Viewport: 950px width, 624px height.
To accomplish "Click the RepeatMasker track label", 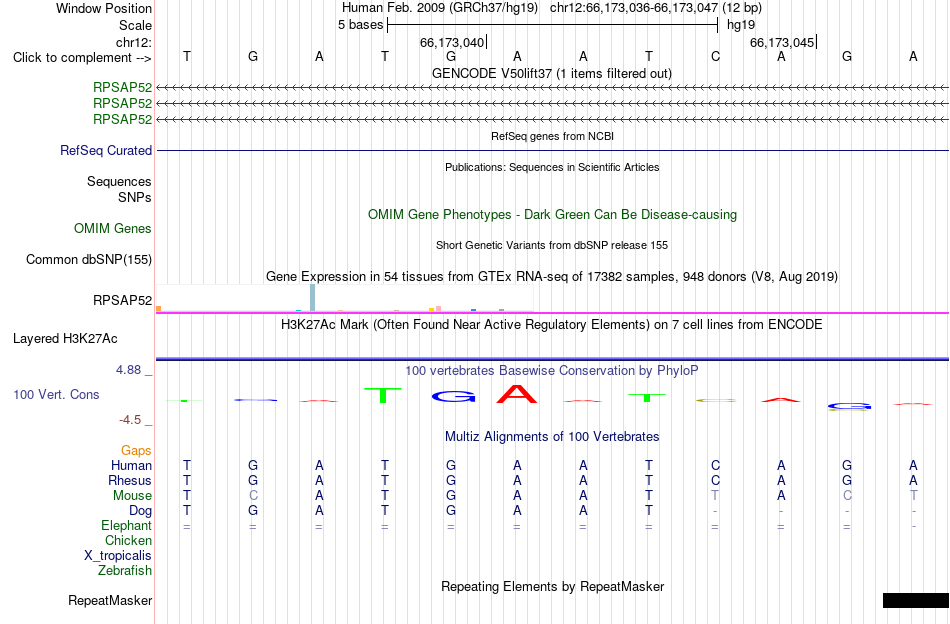I will point(110,600).
